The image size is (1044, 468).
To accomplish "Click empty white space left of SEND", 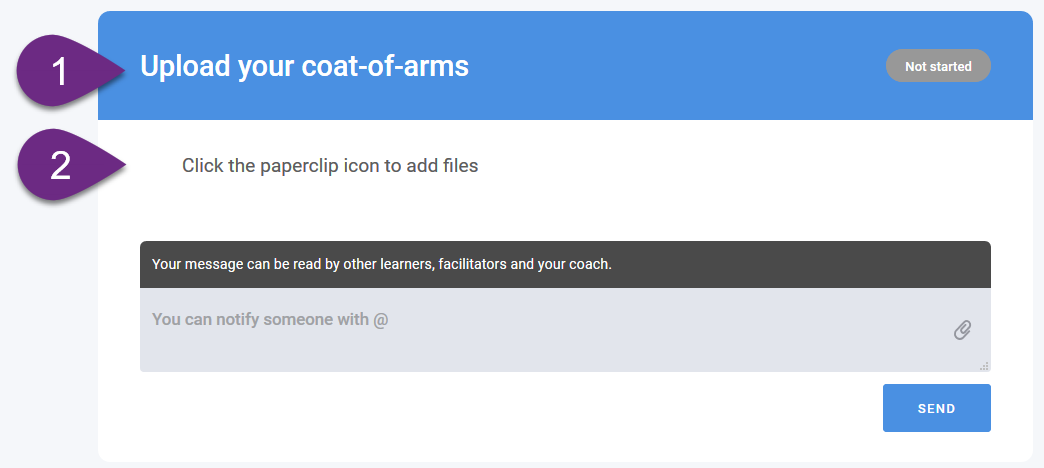I will (500, 408).
